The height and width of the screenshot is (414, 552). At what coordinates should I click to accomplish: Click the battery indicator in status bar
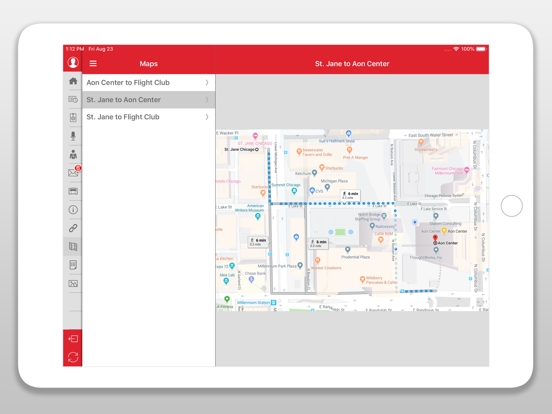coord(481,49)
